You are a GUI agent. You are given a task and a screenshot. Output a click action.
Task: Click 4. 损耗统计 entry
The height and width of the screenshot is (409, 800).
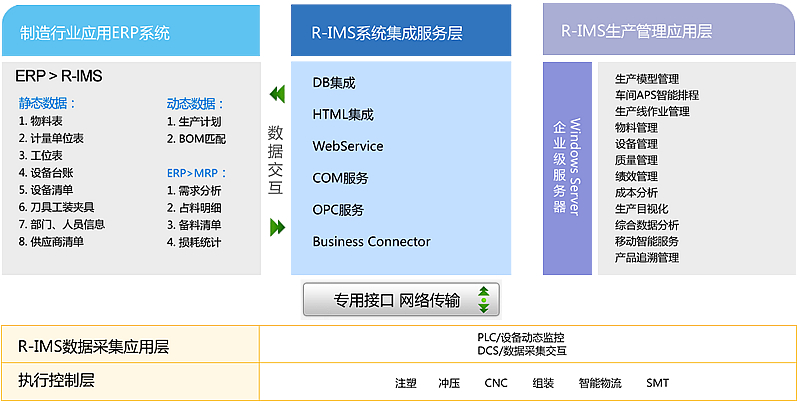point(194,242)
